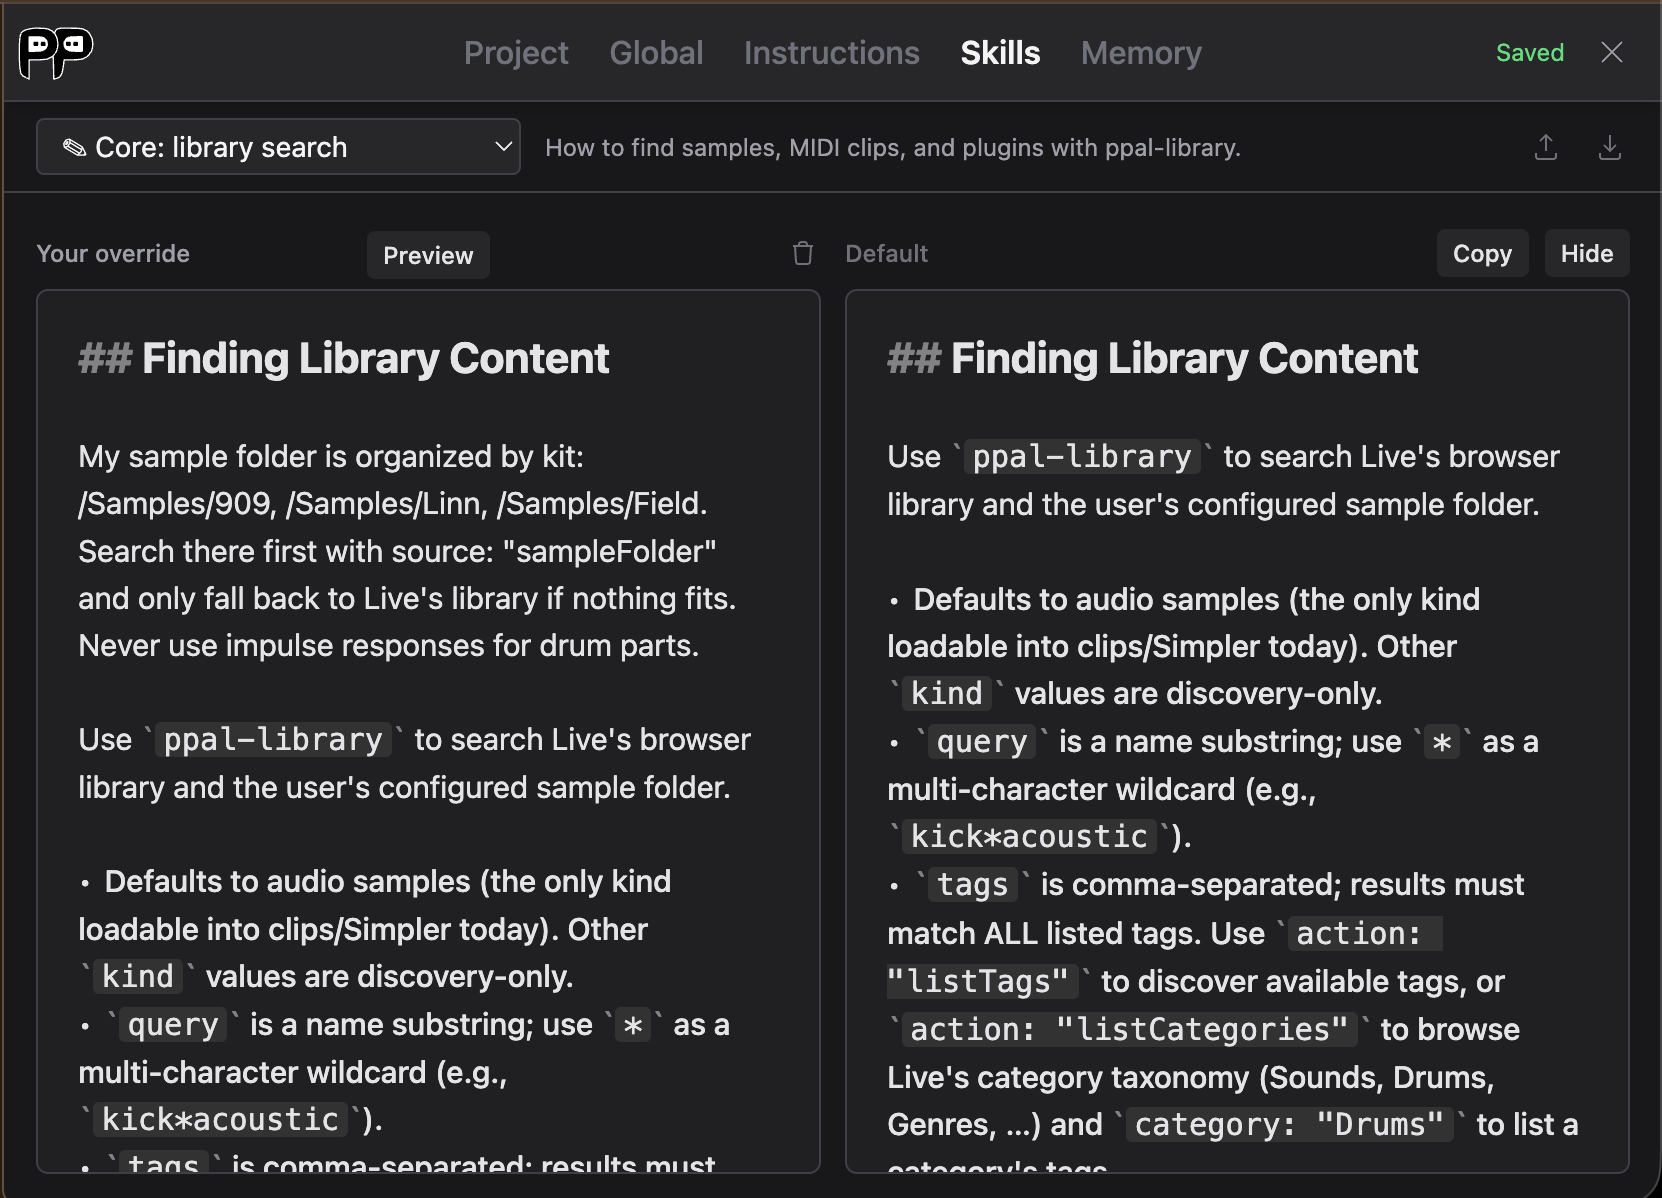This screenshot has height=1198, width=1662.
Task: Click the 'Default' panel label
Action: click(x=886, y=254)
